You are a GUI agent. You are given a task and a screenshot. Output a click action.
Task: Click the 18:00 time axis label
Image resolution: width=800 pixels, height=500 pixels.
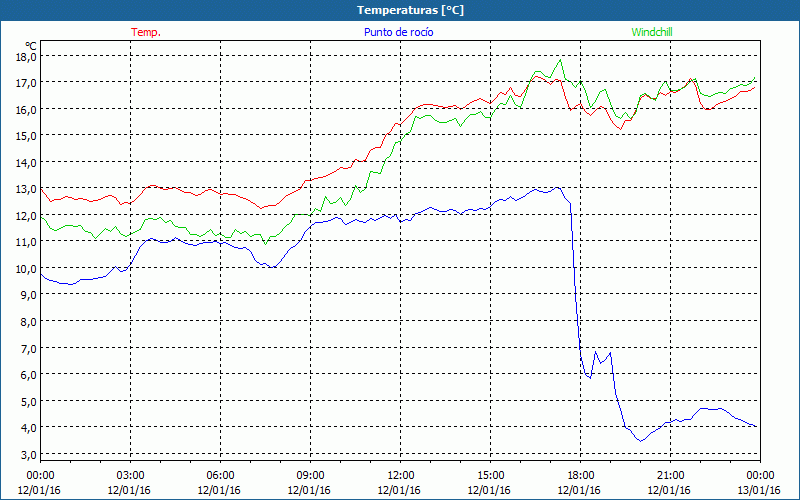580,476
